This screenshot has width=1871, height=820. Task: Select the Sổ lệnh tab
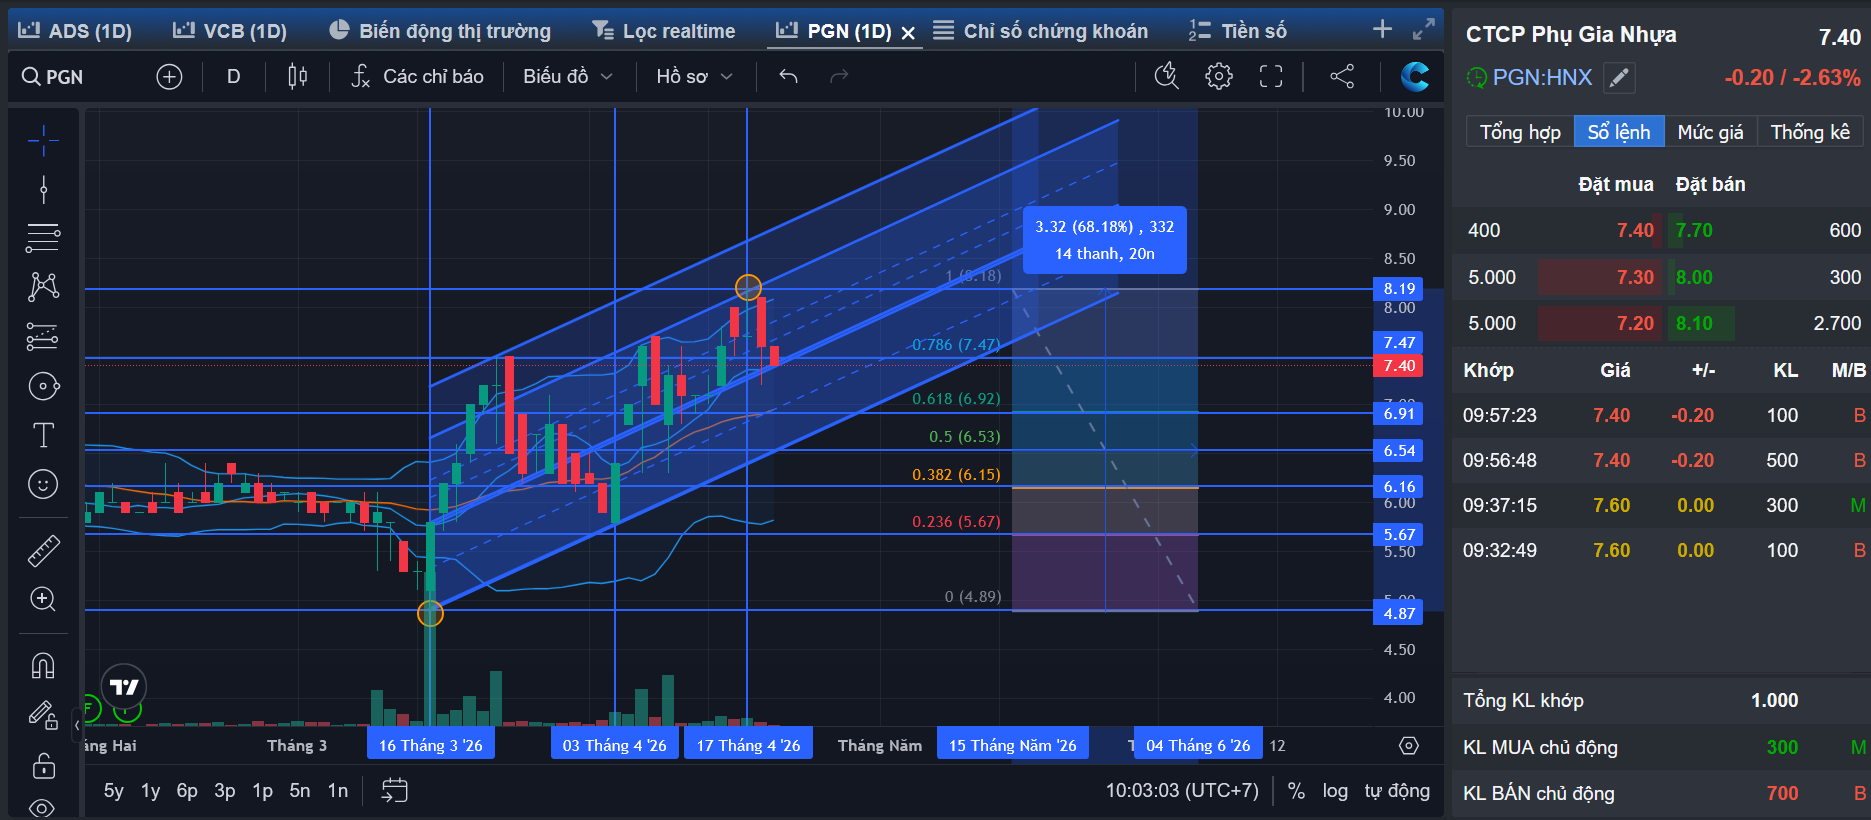[x=1619, y=132]
